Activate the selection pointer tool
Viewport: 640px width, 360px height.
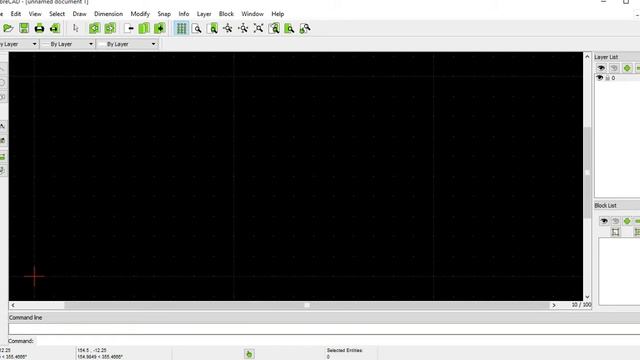pos(76,28)
